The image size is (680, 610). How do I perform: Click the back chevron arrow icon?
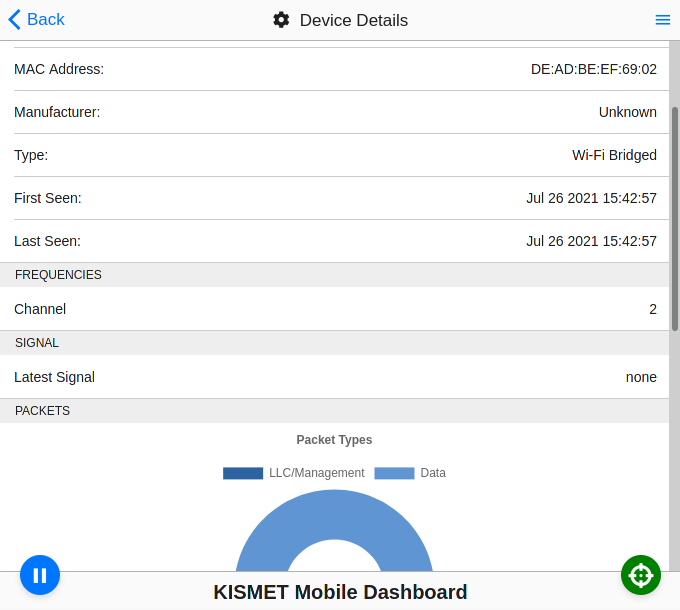14,20
